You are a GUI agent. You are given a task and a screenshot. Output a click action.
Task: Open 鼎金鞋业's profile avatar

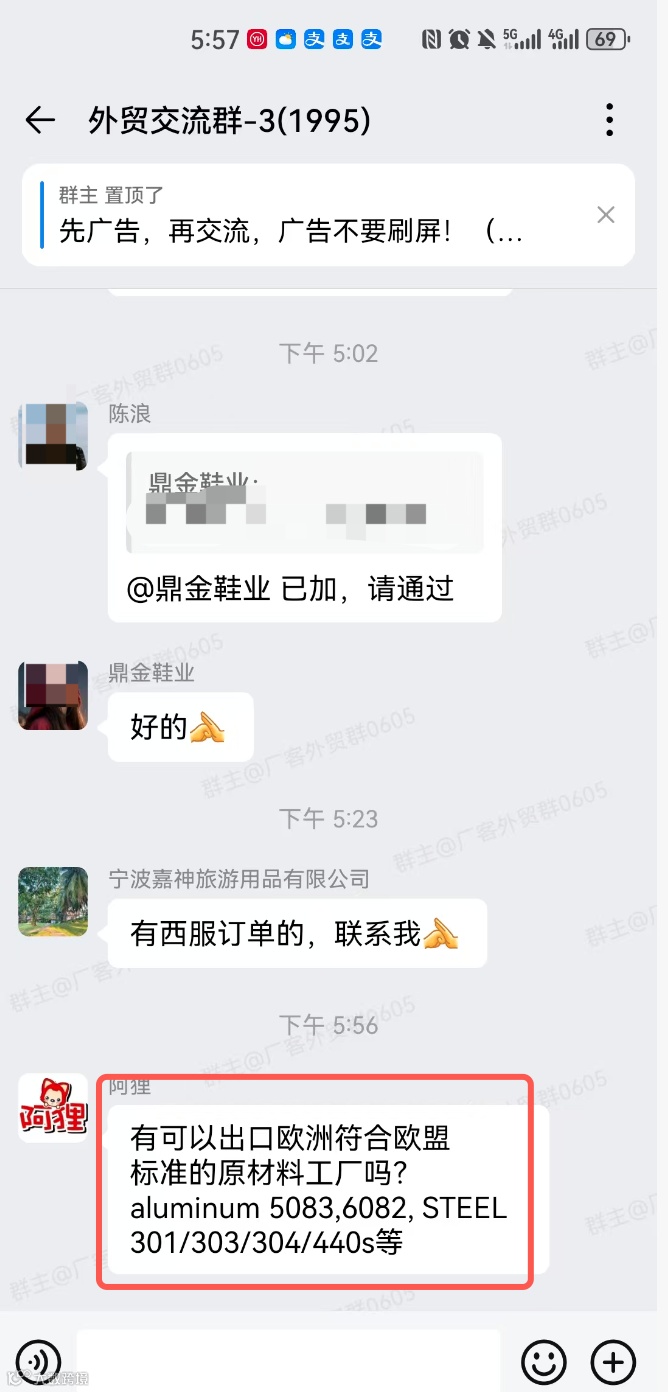pos(53,695)
